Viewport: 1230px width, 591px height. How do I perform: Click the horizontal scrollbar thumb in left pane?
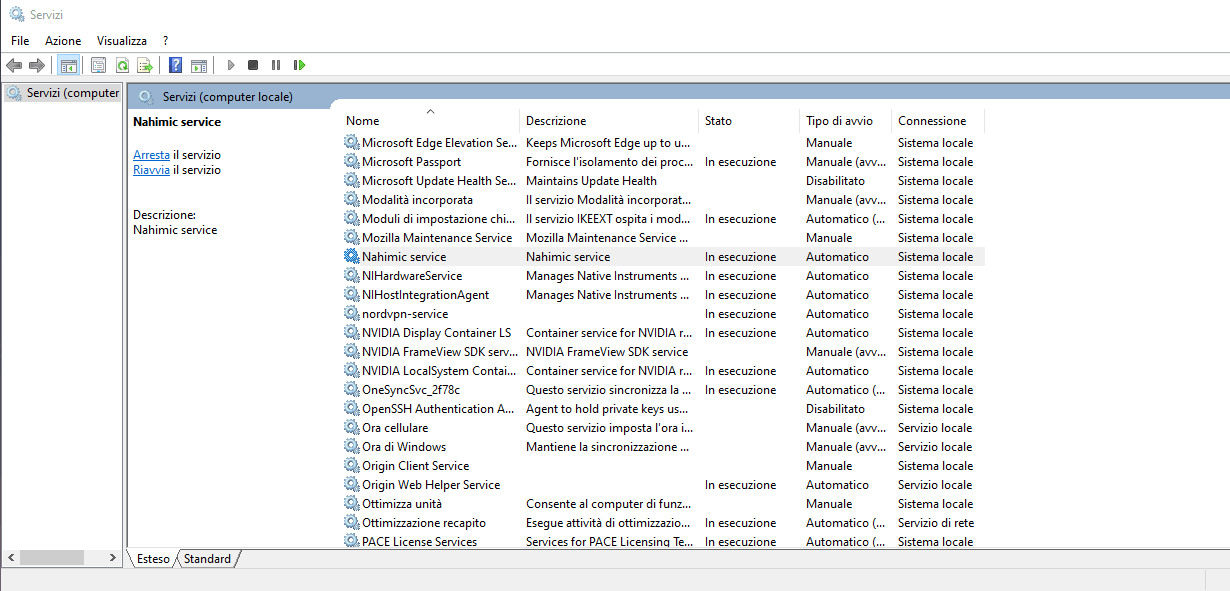(x=52, y=557)
